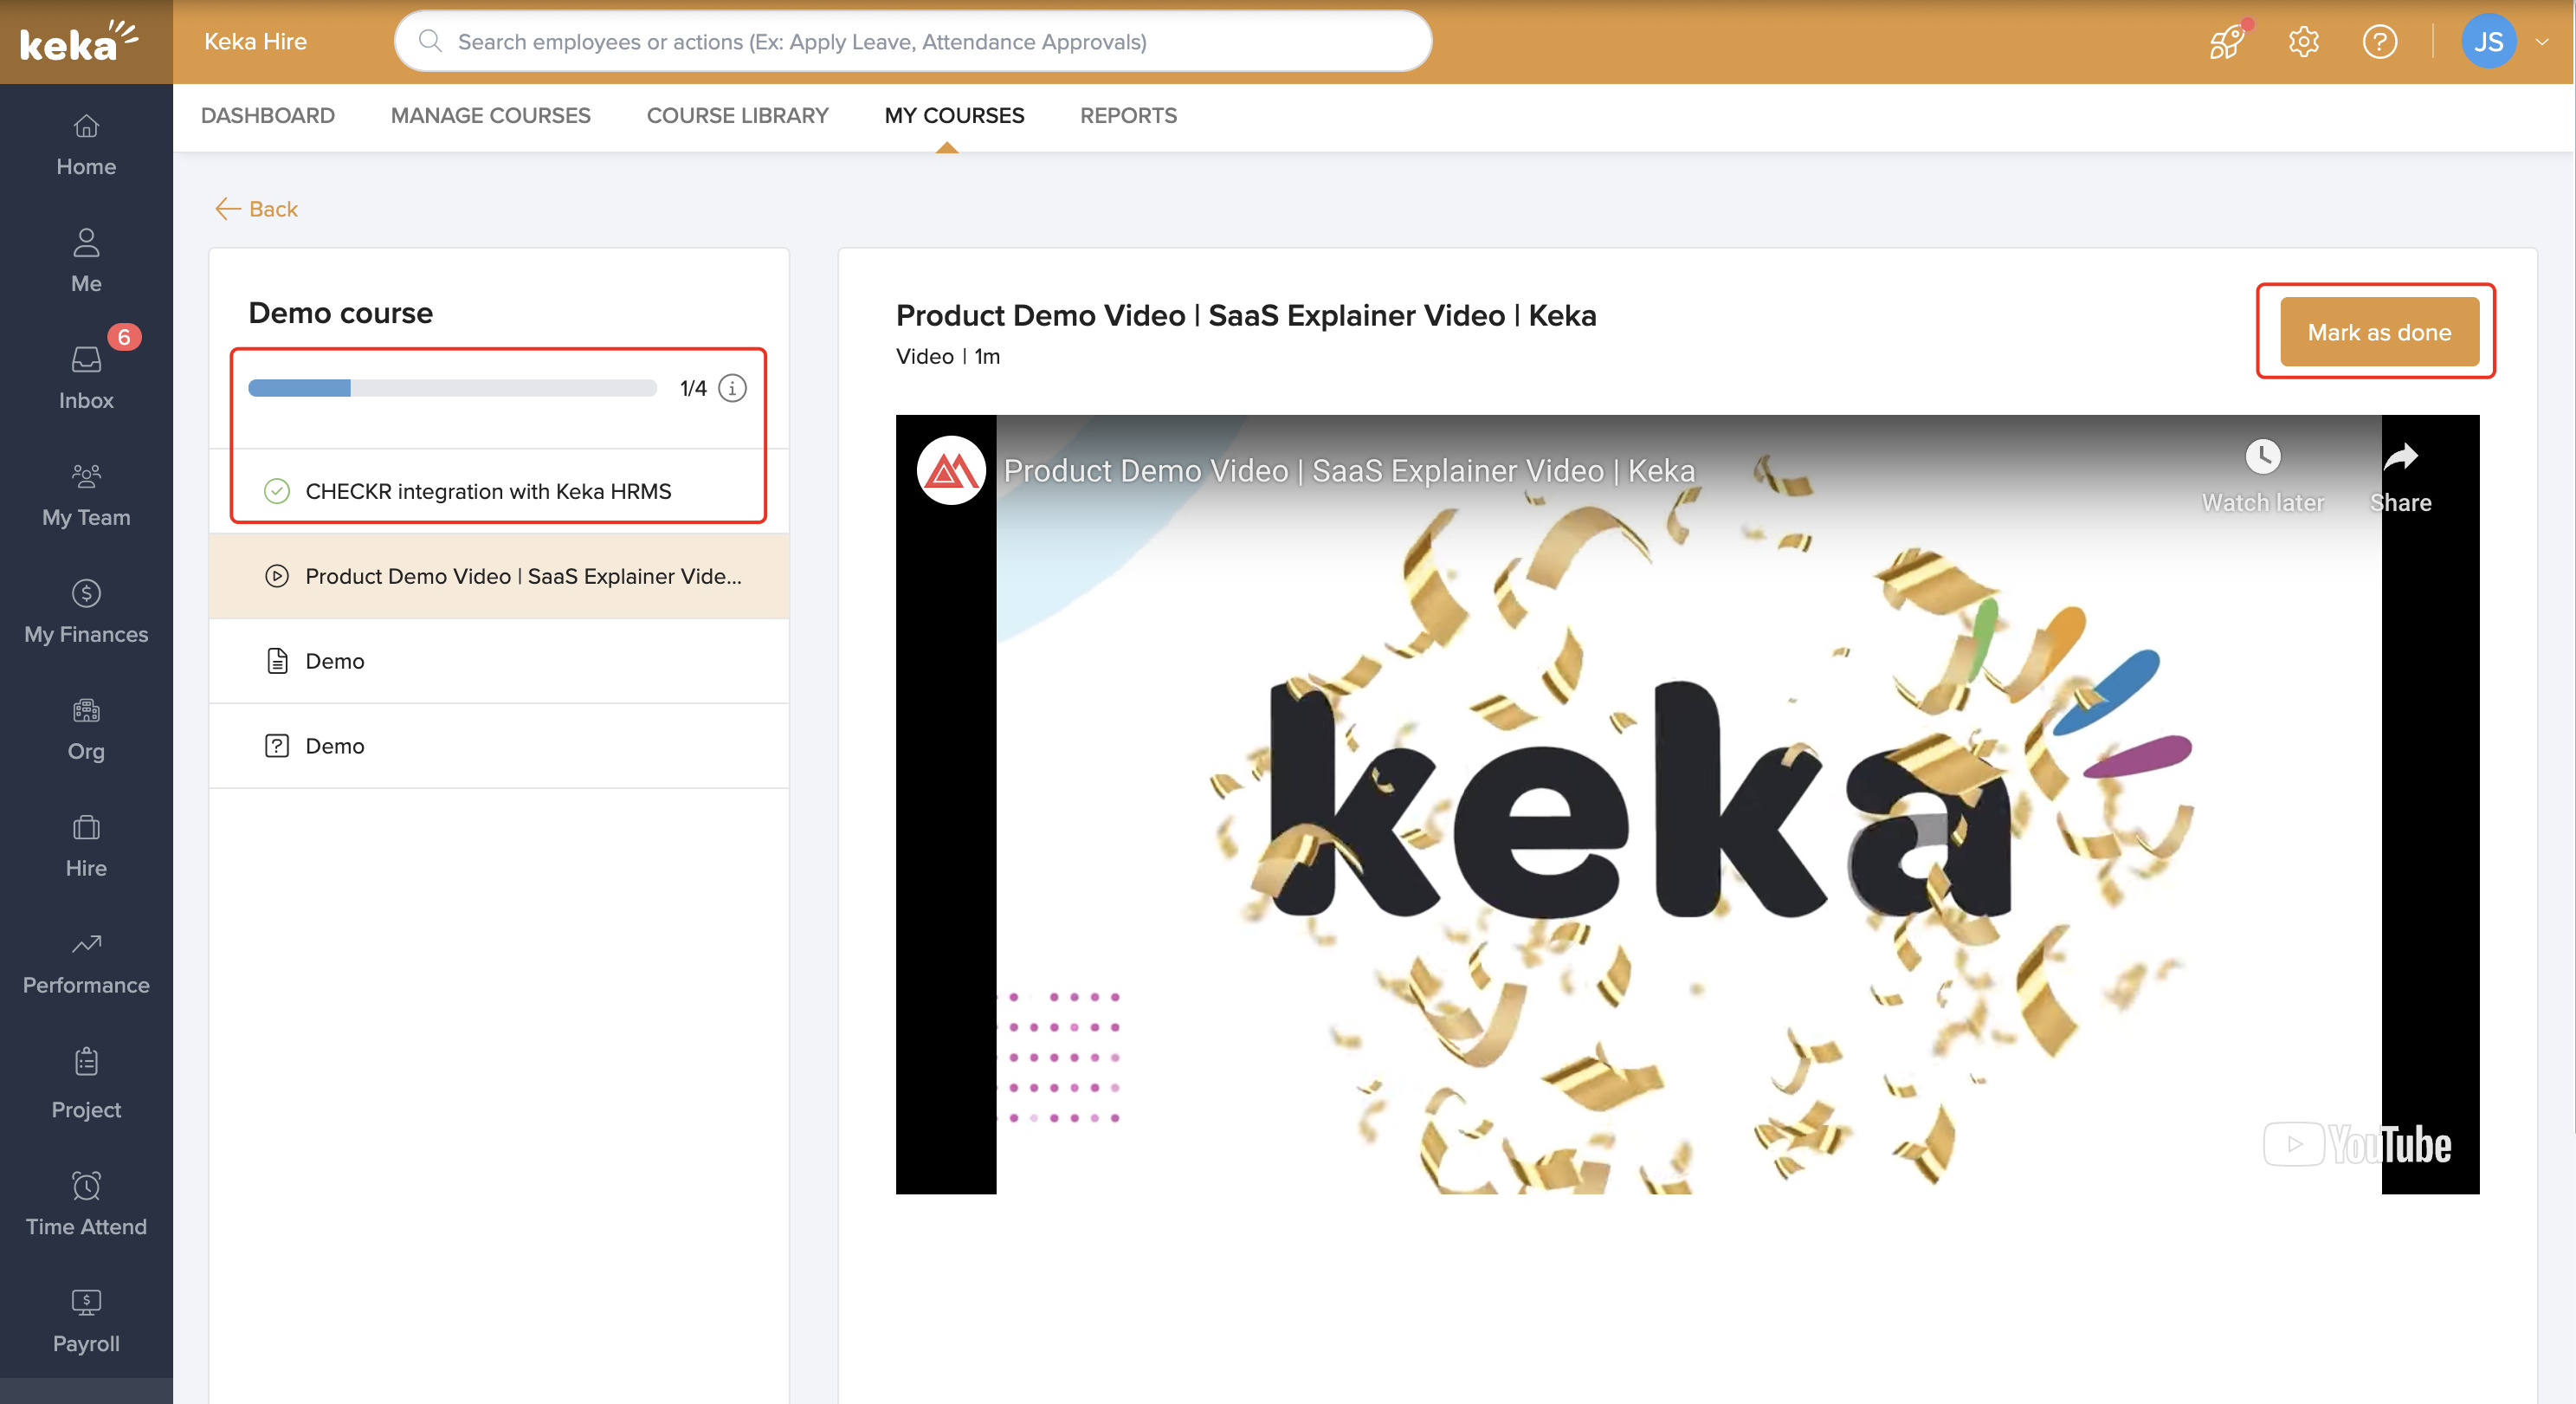Click the settings gear in the header
Image resolution: width=2576 pixels, height=1404 pixels.
pos(2303,41)
